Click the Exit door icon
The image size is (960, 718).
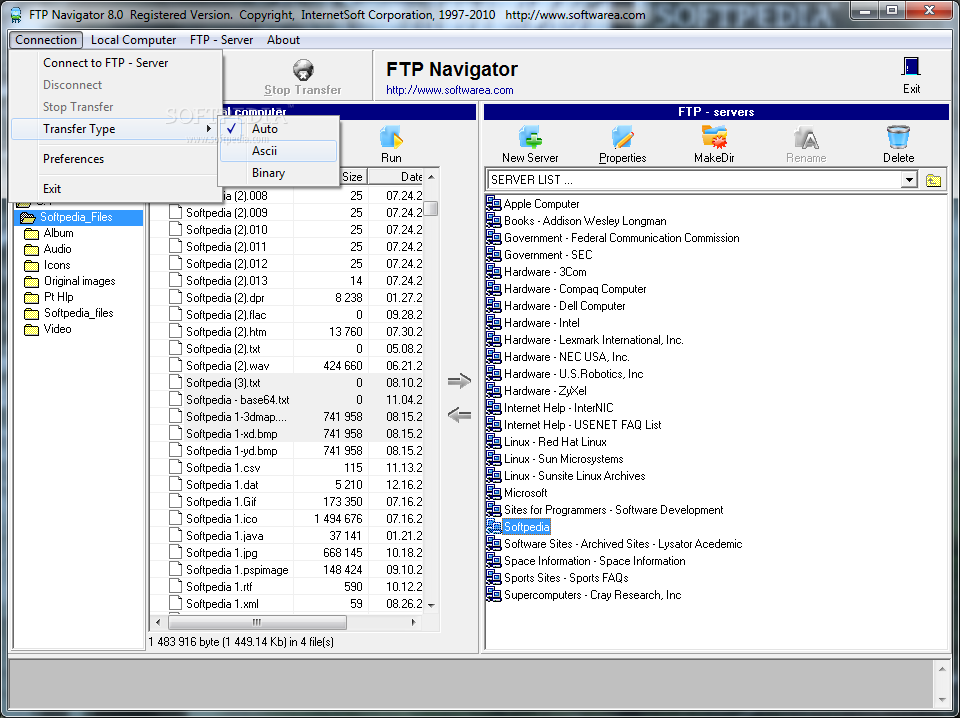tap(911, 67)
